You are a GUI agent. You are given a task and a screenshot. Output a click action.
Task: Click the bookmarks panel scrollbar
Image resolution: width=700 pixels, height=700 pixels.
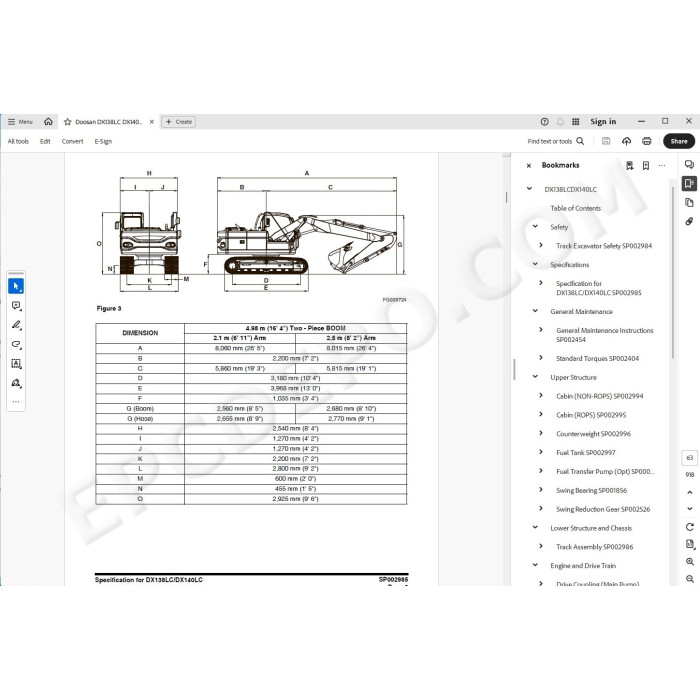point(673,272)
